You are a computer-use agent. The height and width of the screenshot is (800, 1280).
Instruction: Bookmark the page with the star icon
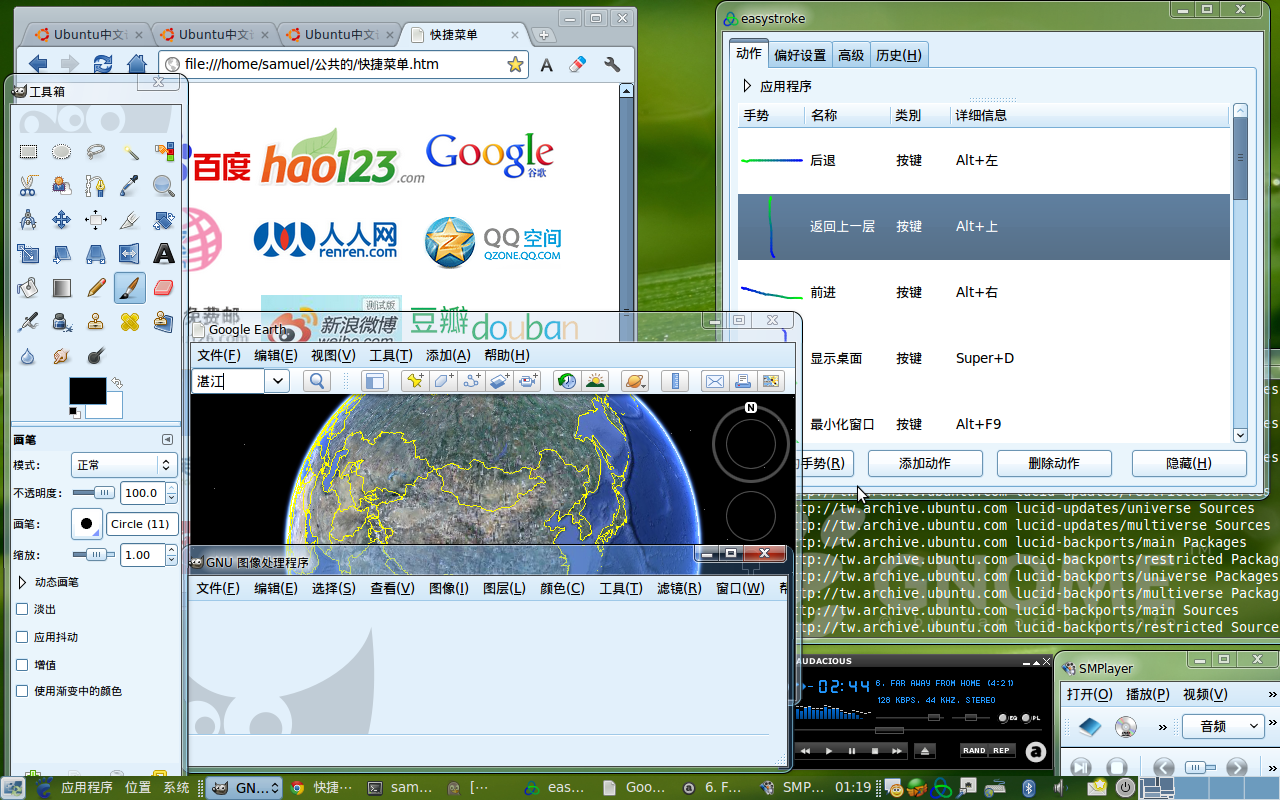(515, 64)
